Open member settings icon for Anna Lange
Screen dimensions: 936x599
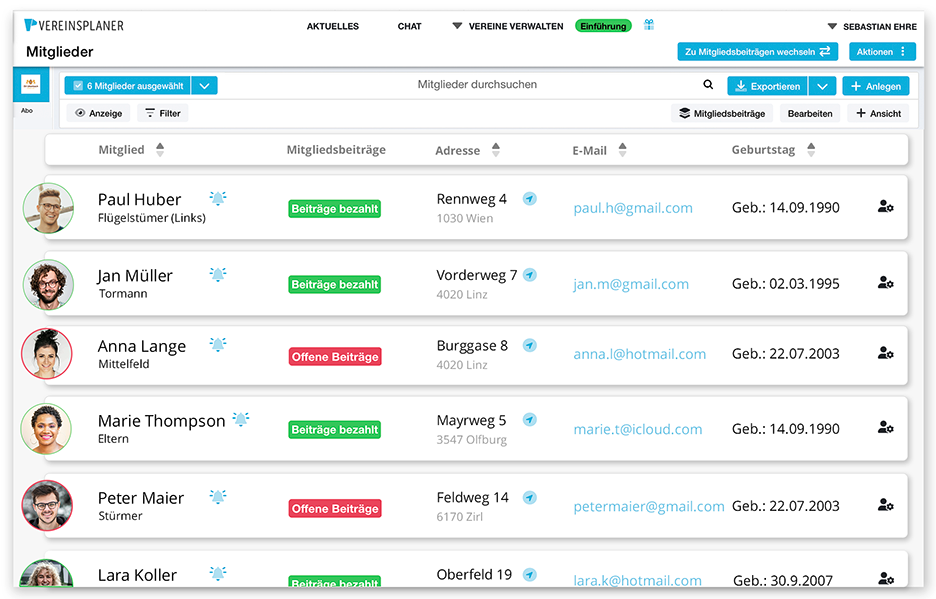[885, 353]
